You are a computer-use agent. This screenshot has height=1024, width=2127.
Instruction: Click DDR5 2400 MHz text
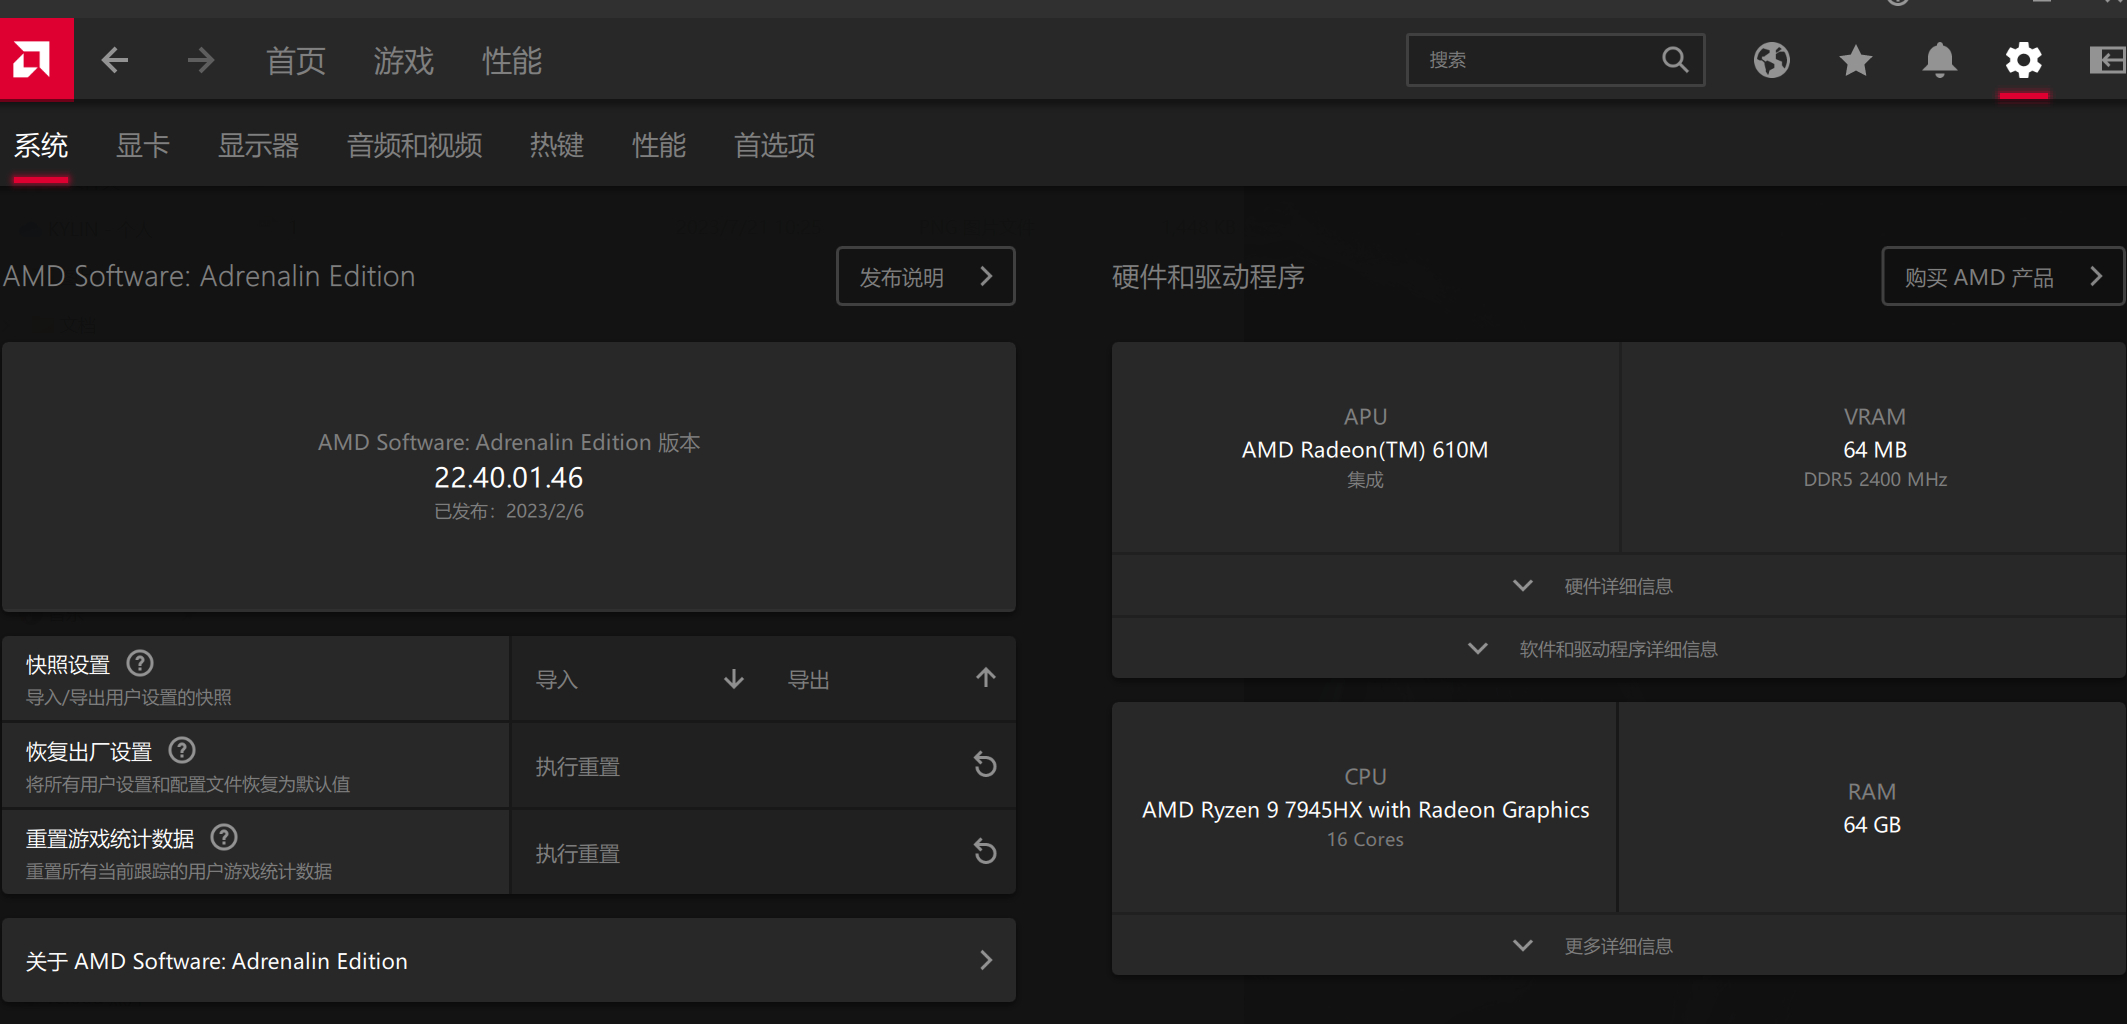pos(1875,480)
